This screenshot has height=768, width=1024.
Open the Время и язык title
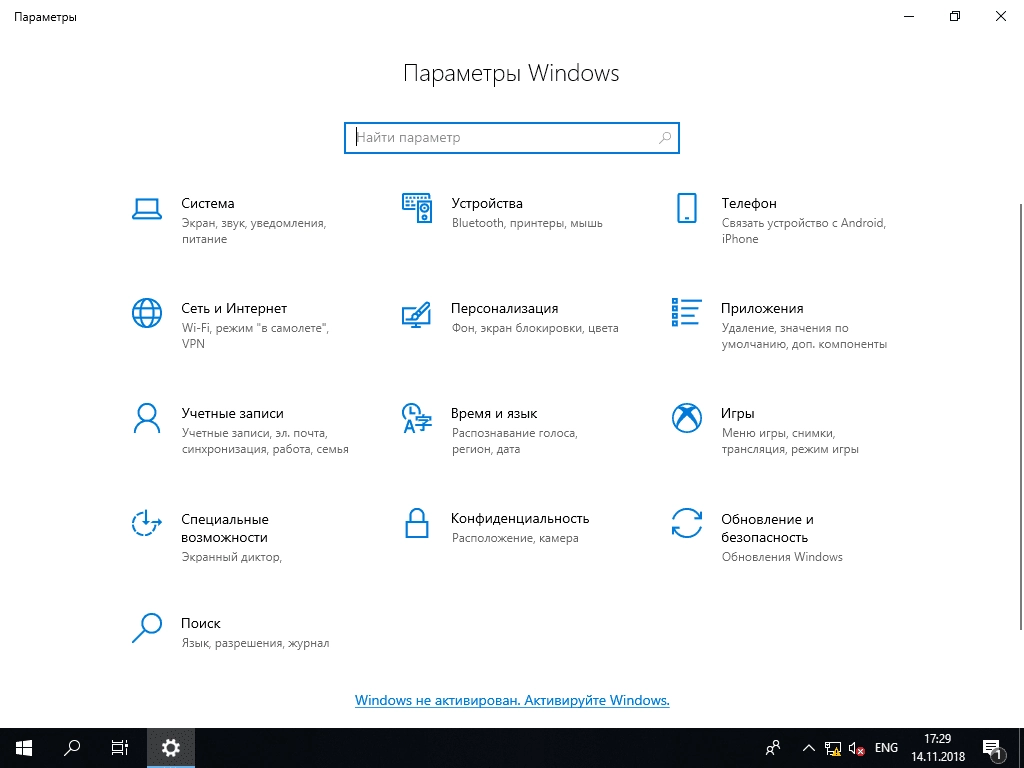click(494, 413)
